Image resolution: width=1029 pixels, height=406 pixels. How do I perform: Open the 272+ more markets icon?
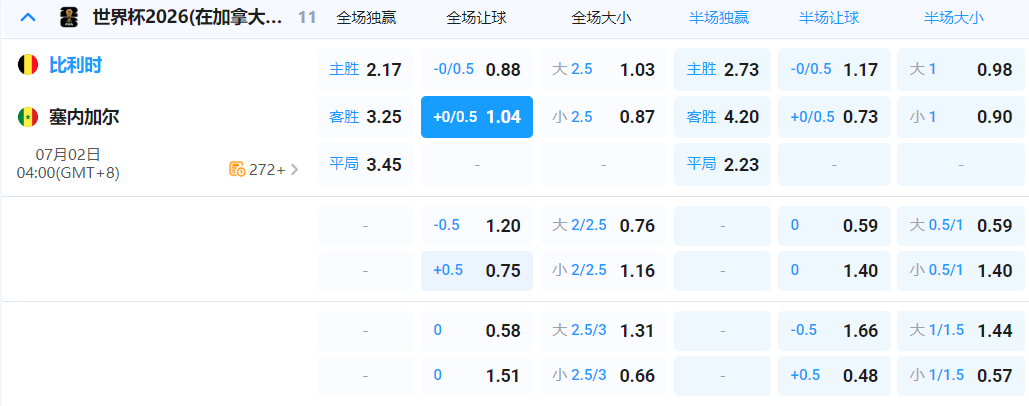pos(237,170)
